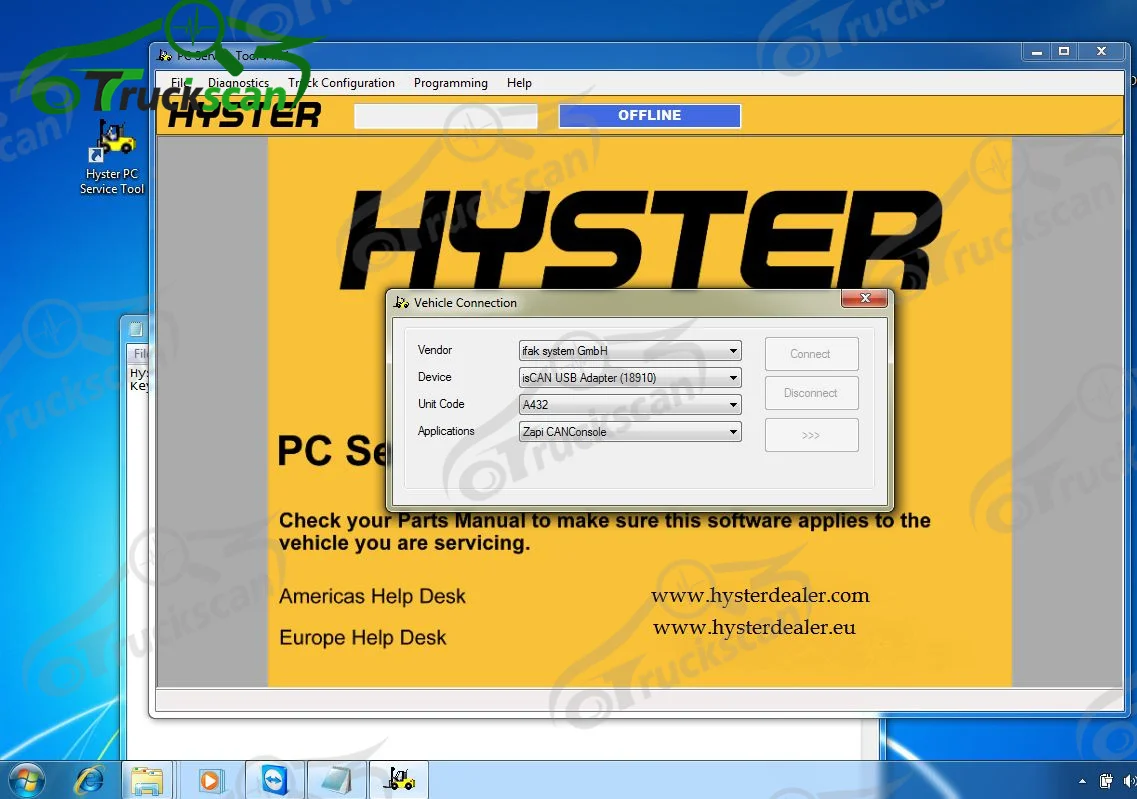Launch Internet Explorer from the taskbar

89,780
